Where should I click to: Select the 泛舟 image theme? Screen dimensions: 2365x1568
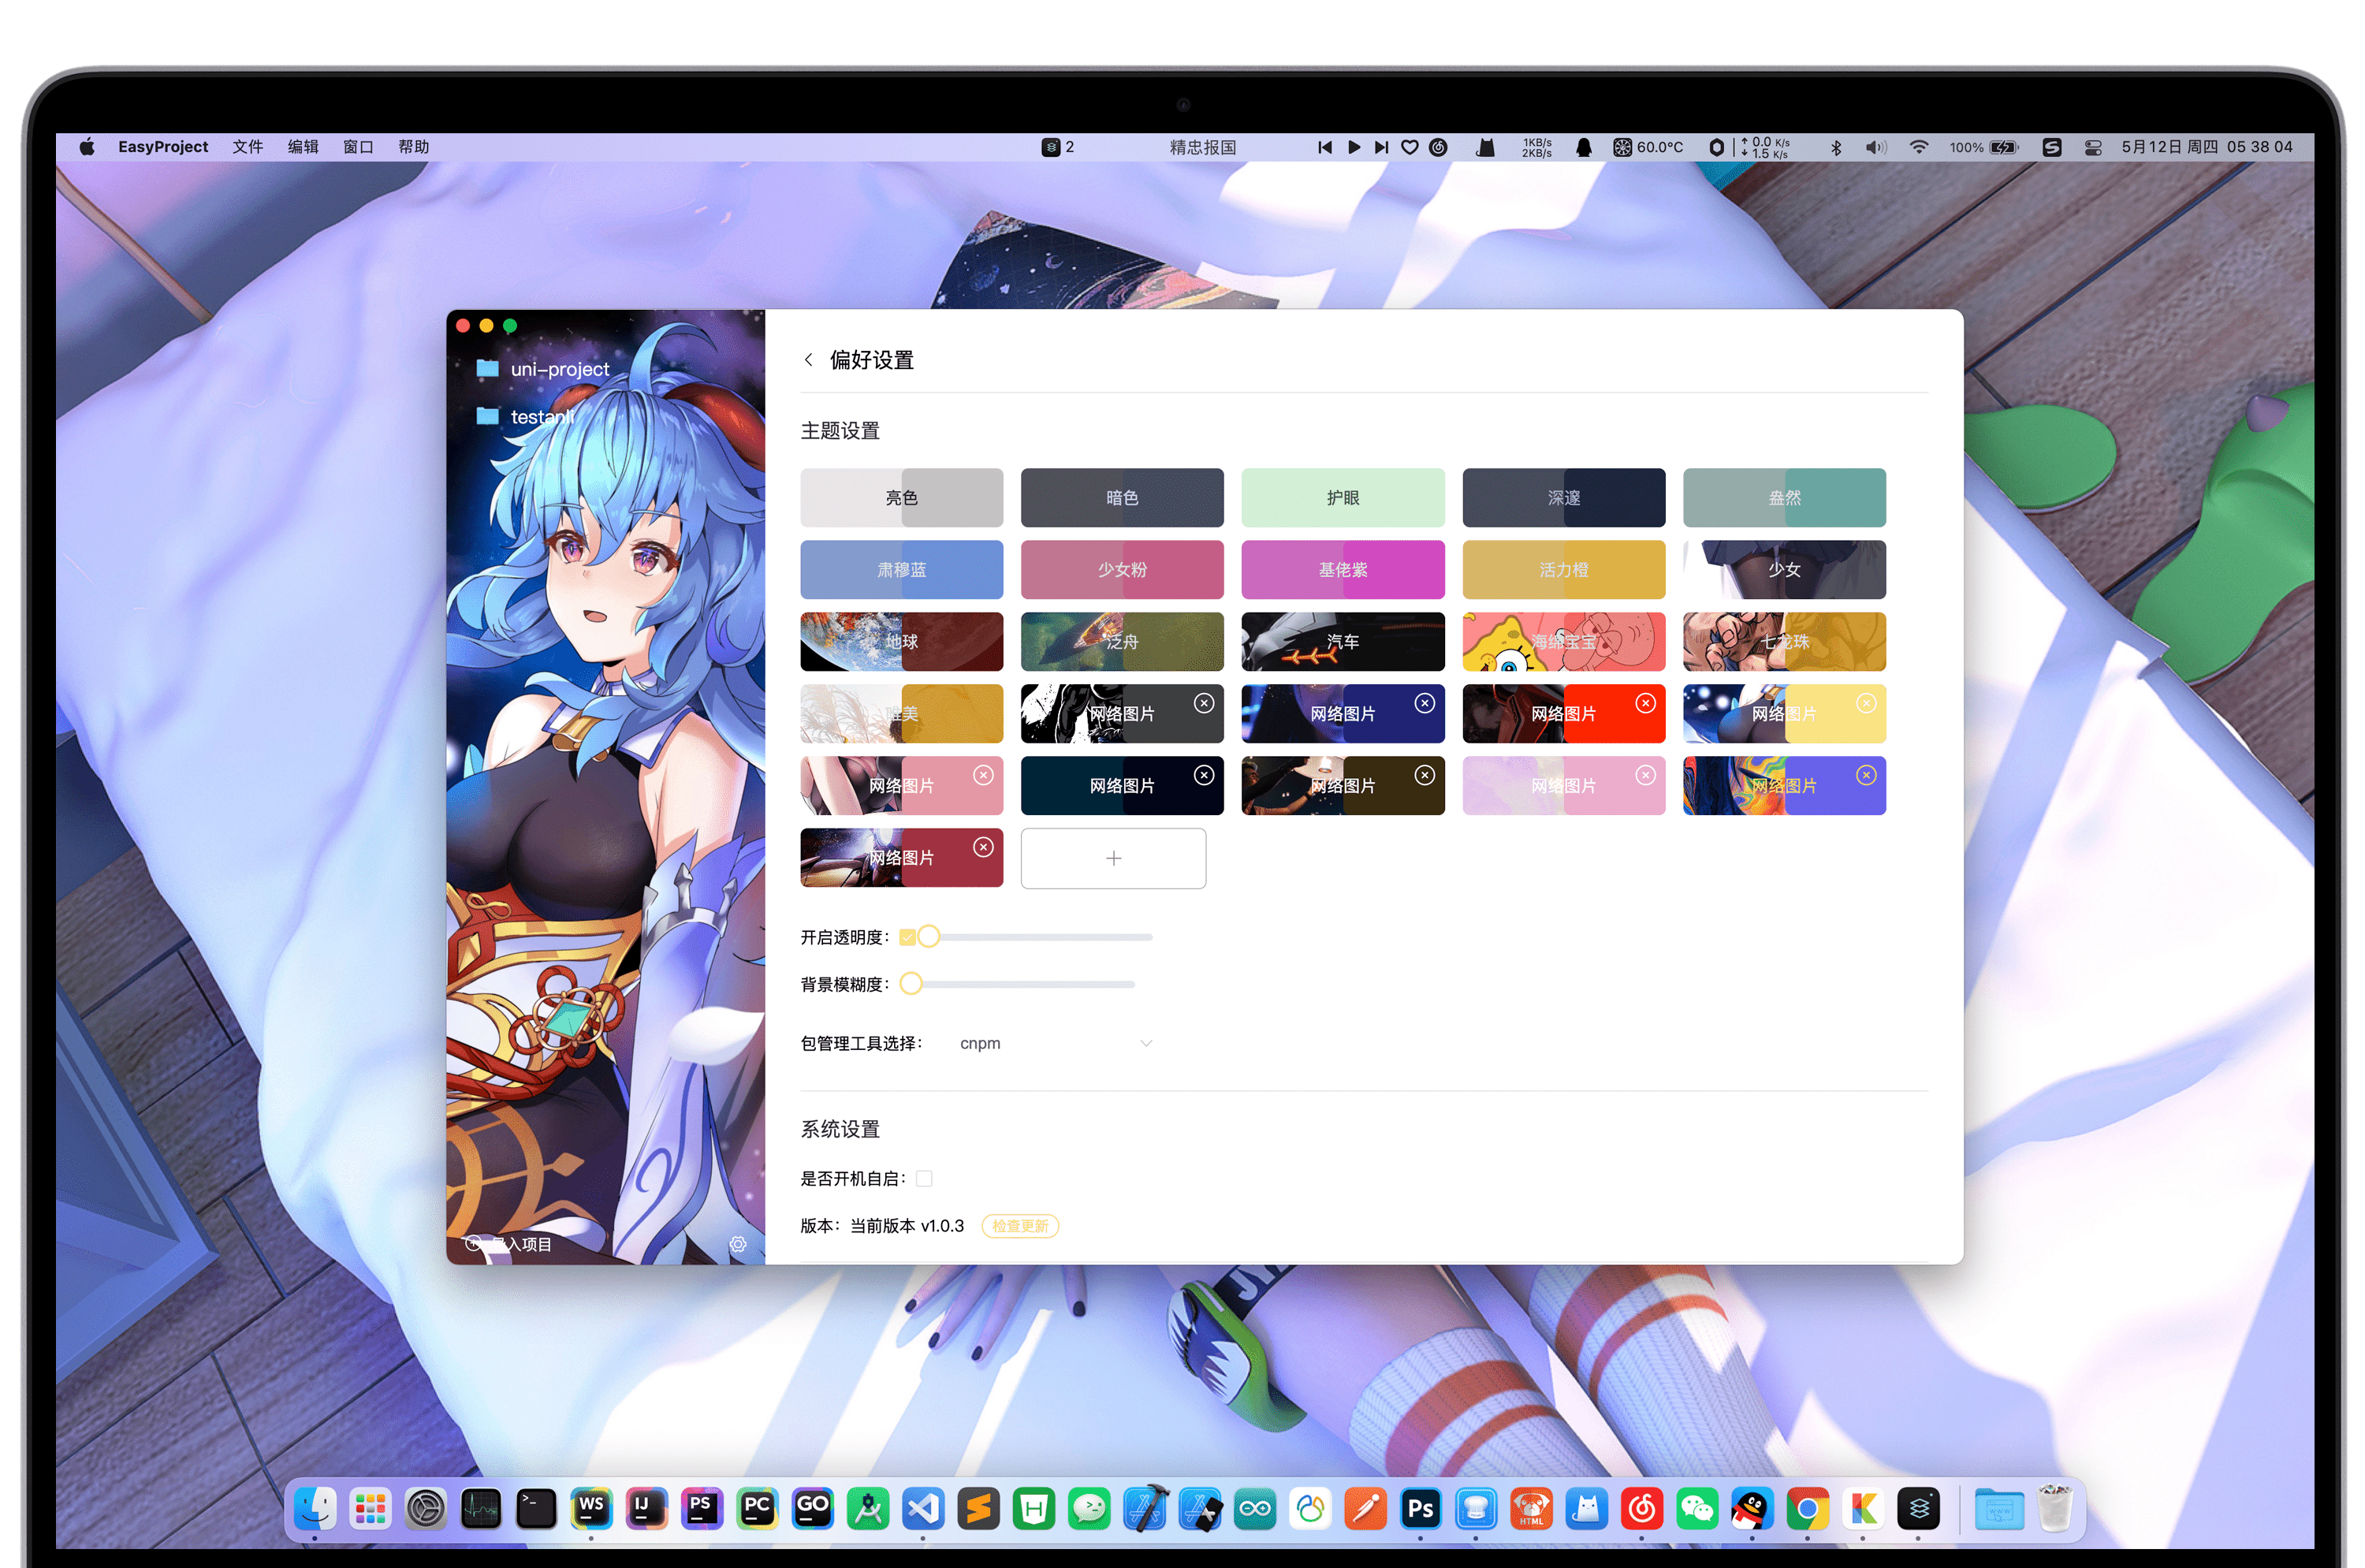1122,641
